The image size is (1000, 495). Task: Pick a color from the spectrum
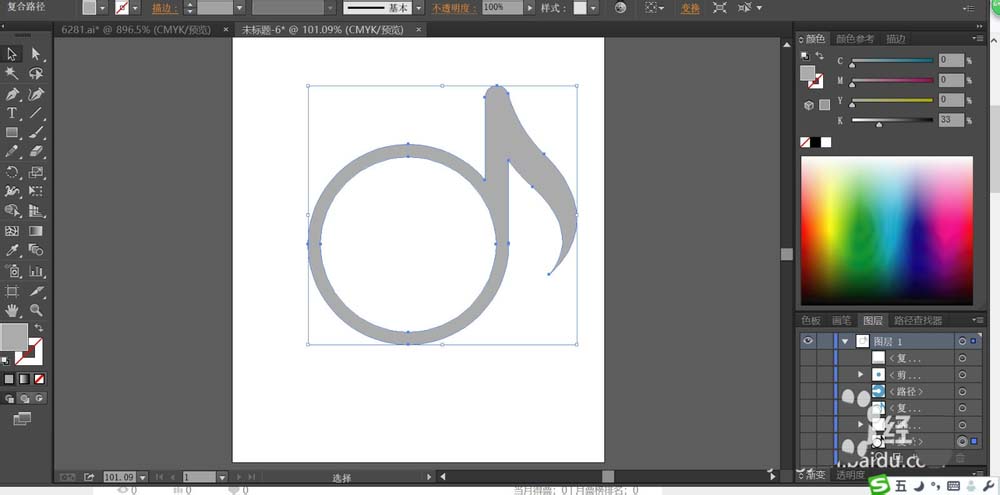click(x=886, y=230)
